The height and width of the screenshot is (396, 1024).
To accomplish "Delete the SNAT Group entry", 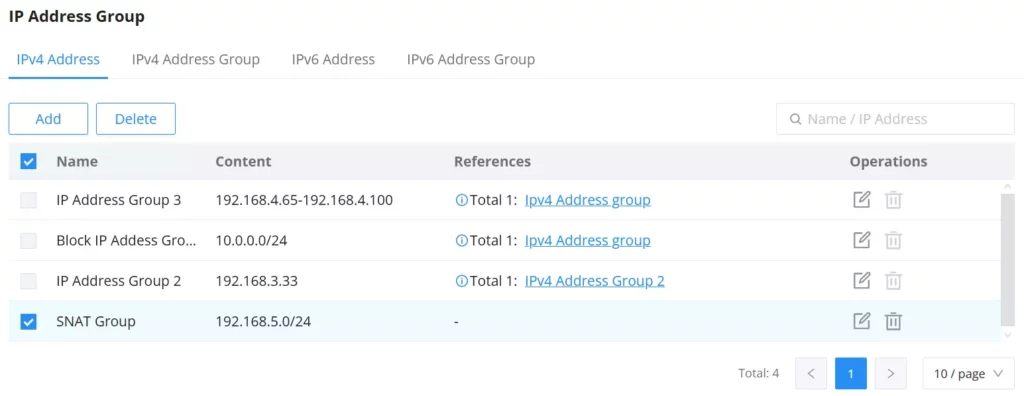I will point(893,321).
